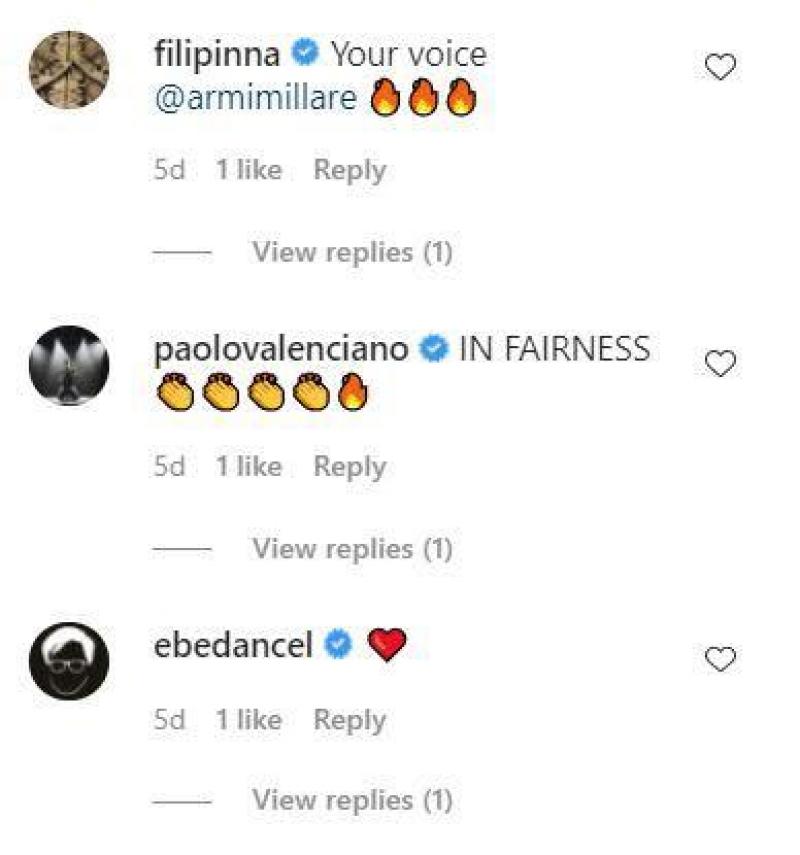The image size is (800, 855).
Task: View likes on filipinna's comment
Action: pyautogui.click(x=248, y=169)
